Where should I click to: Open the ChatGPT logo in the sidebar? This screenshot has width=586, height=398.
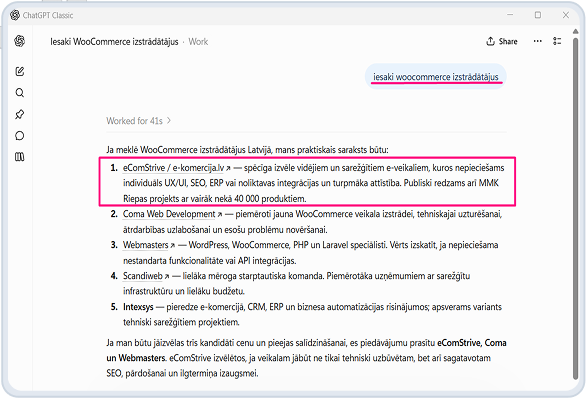(x=19, y=41)
